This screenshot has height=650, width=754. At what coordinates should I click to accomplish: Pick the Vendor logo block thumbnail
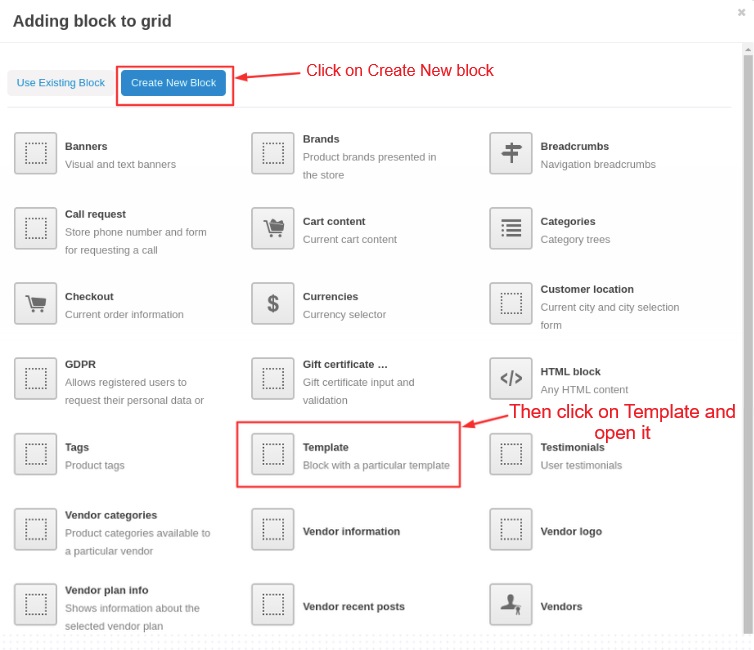[511, 529]
